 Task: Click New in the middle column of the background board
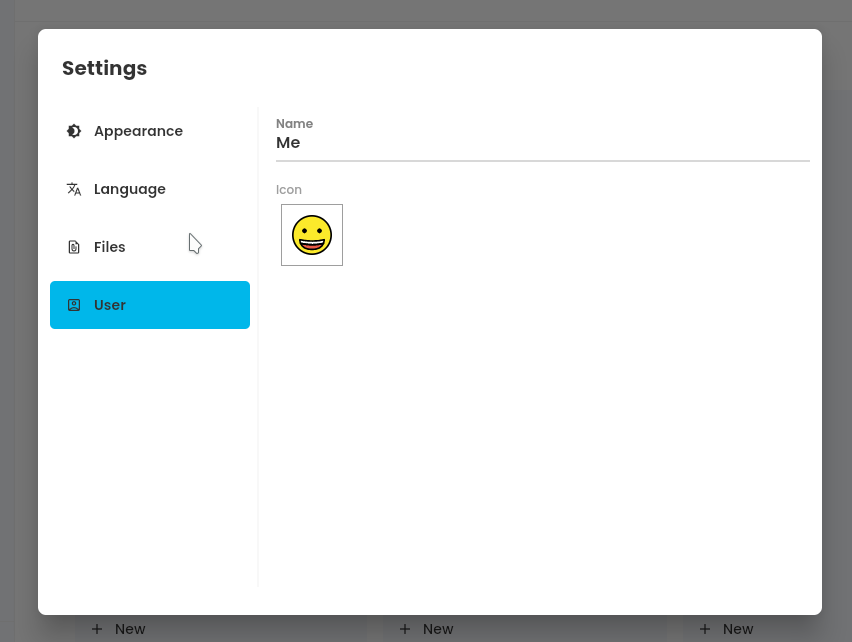point(427,629)
